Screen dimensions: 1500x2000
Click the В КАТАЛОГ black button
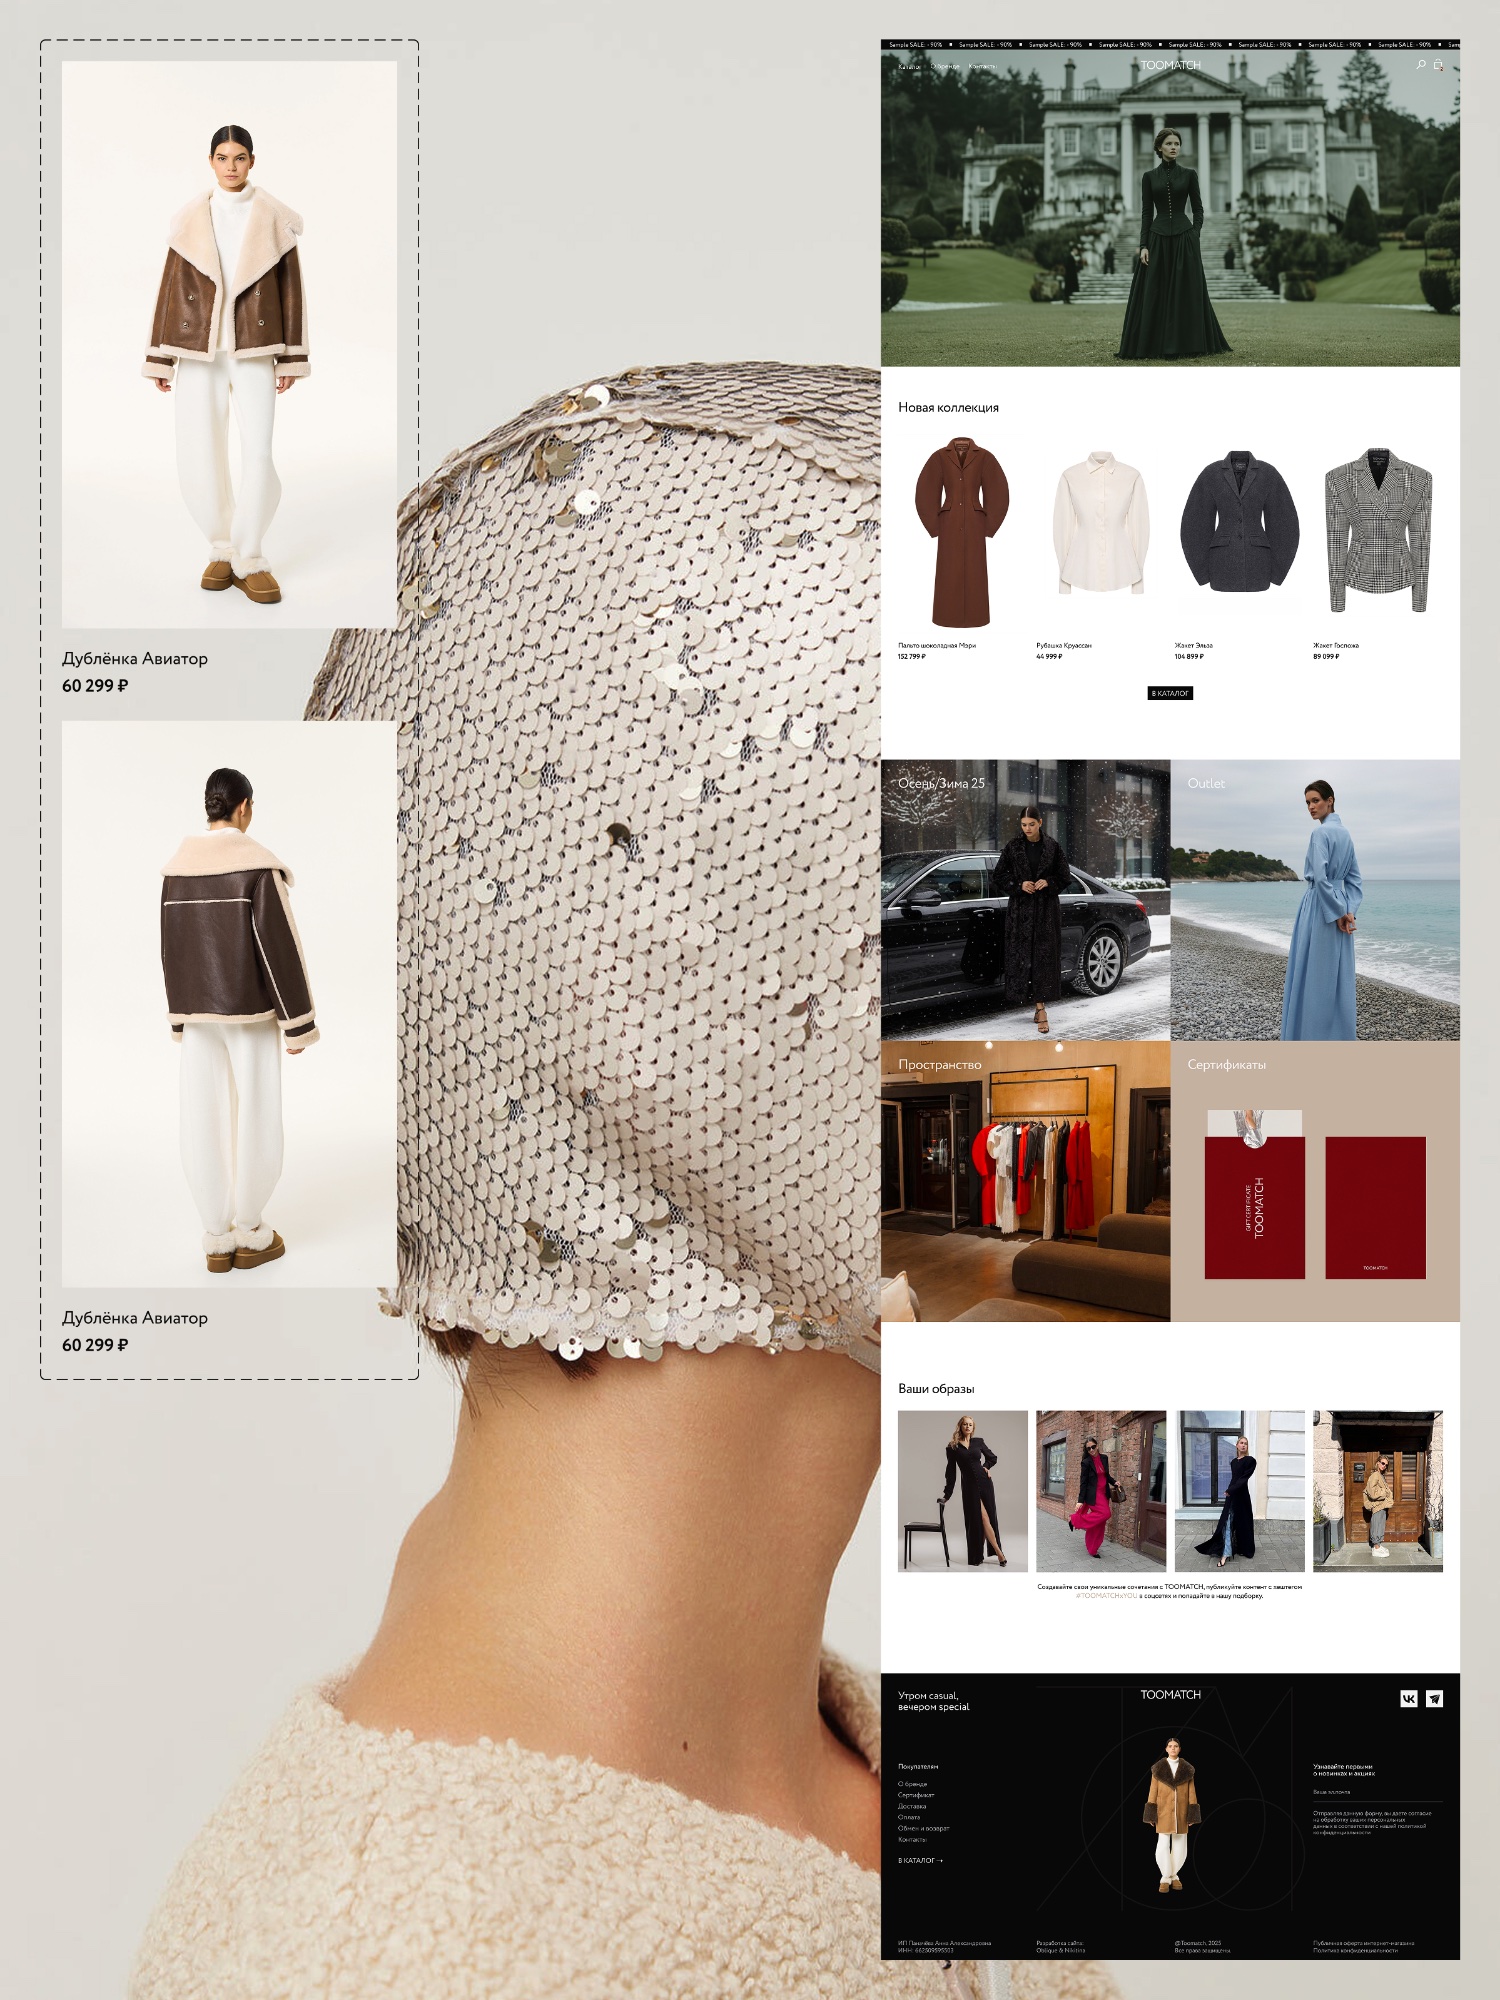[x=1170, y=693]
